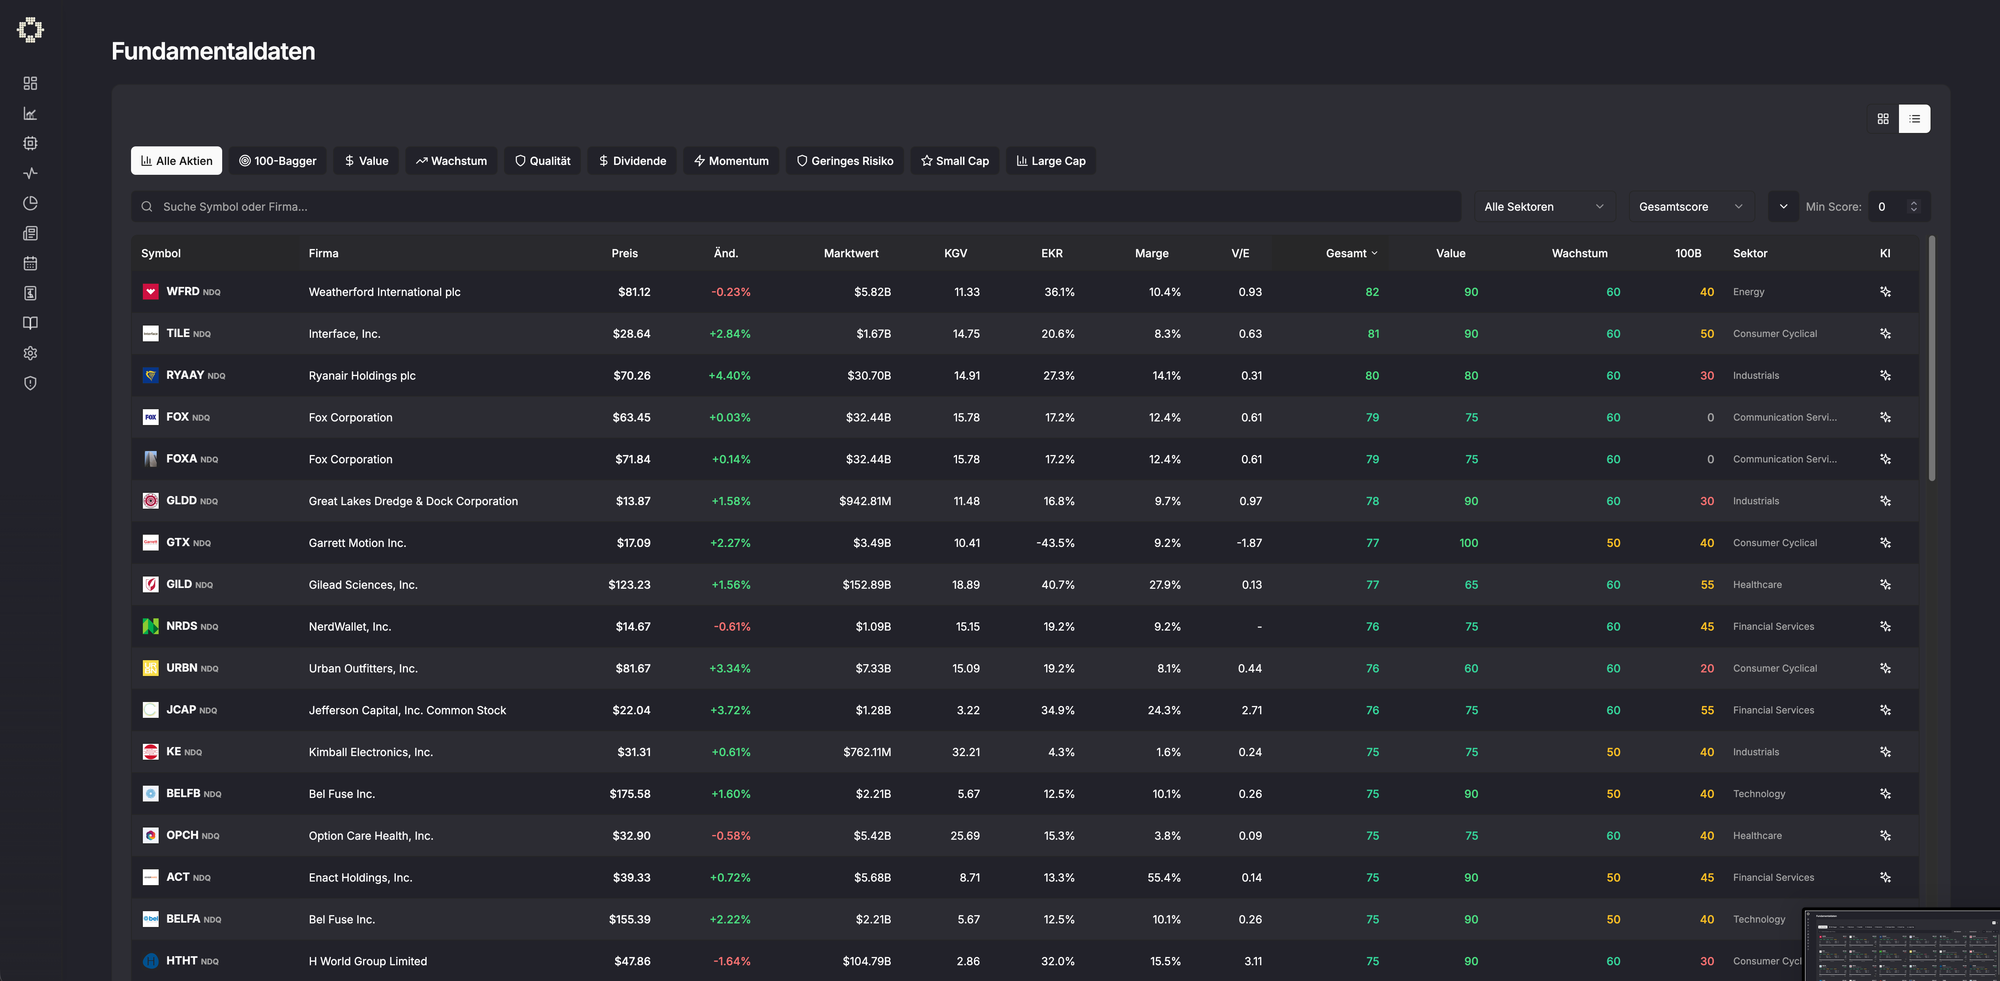Click the Min Score stepper arrows
Image resolution: width=2000 pixels, height=981 pixels.
(x=1914, y=207)
